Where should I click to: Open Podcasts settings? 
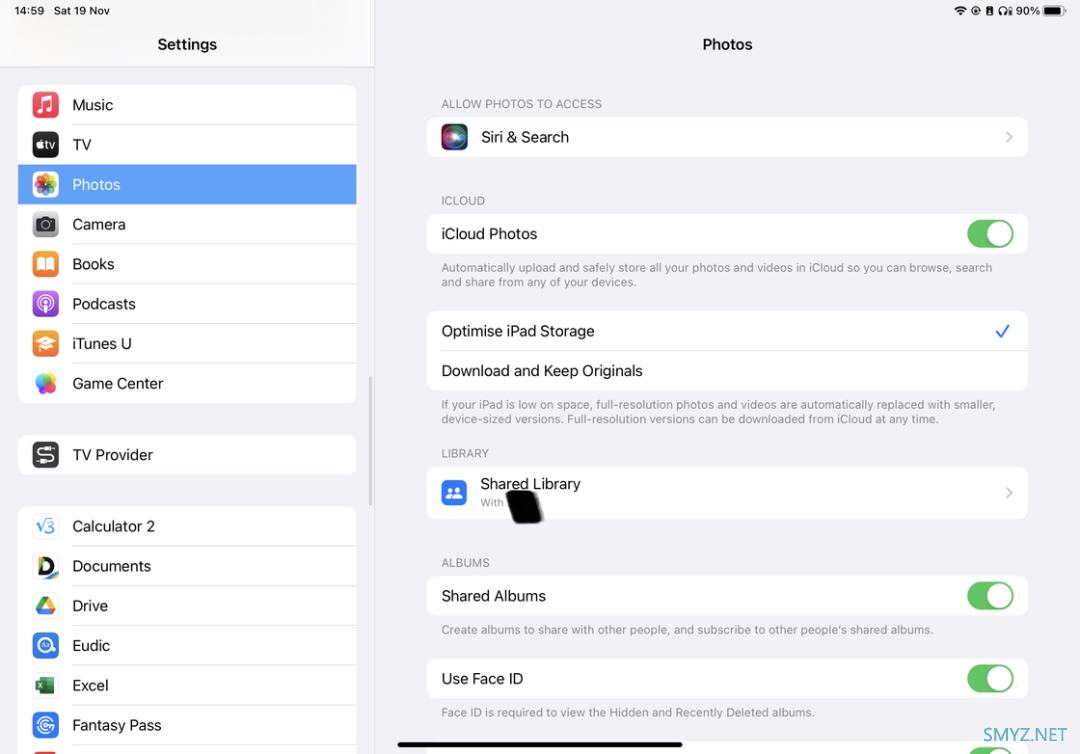pyautogui.click(x=187, y=304)
